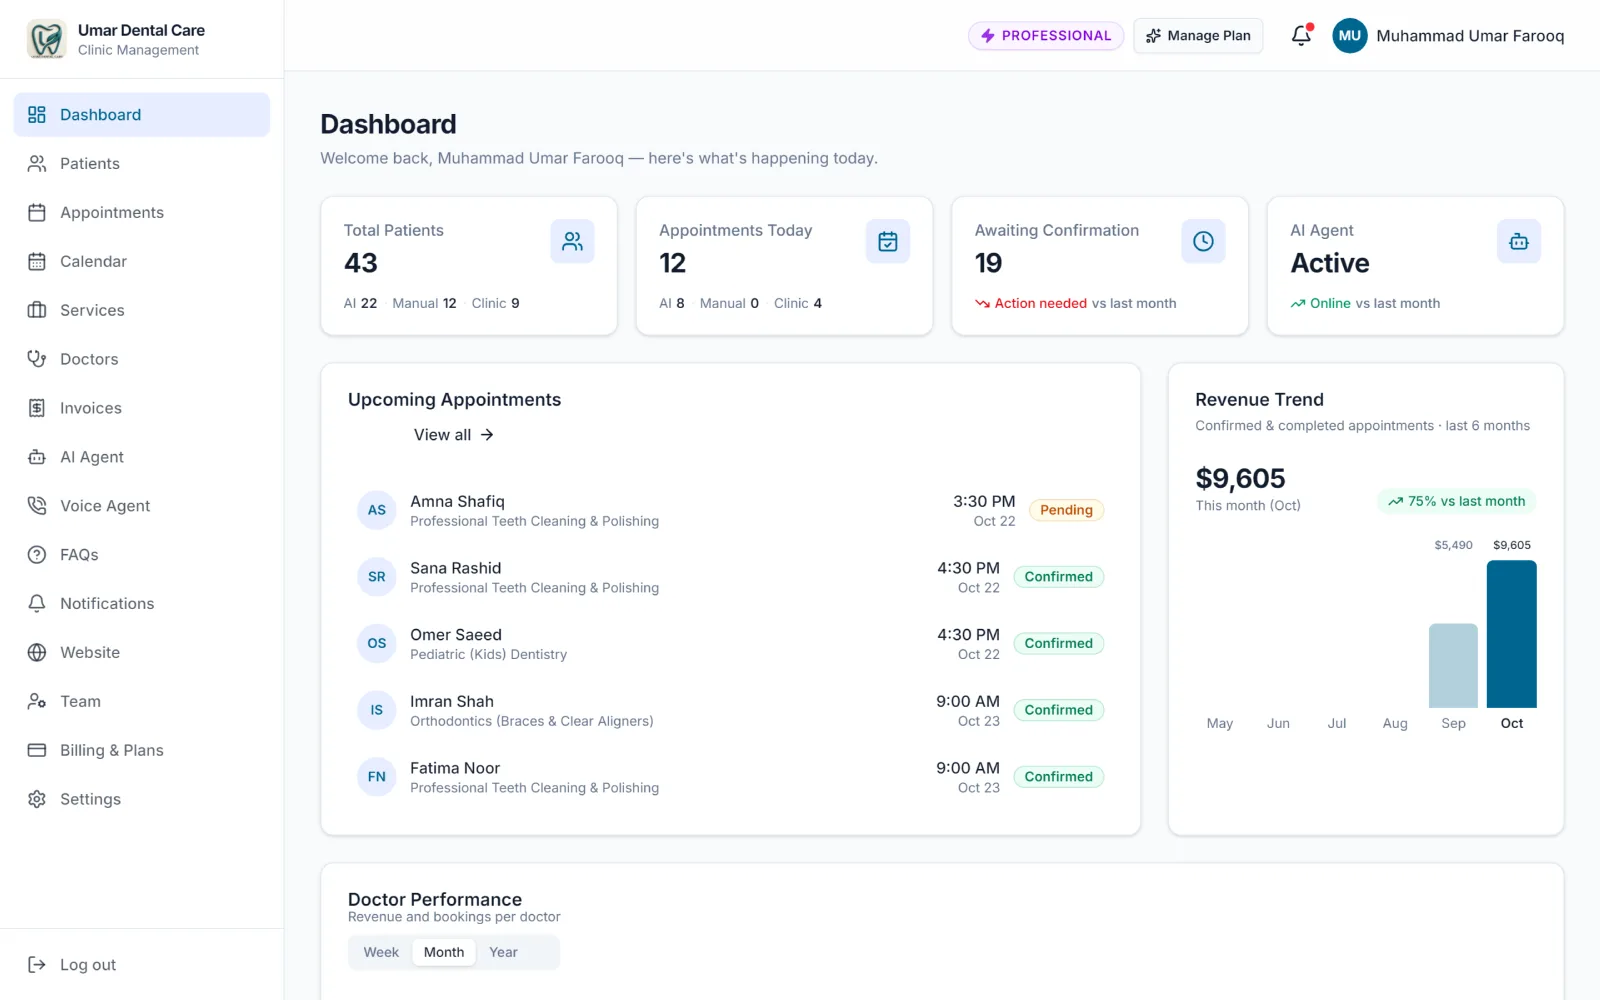Click the Muhammad Umar Farooq username in the header
The image size is (1600, 1000).
pos(1470,36)
